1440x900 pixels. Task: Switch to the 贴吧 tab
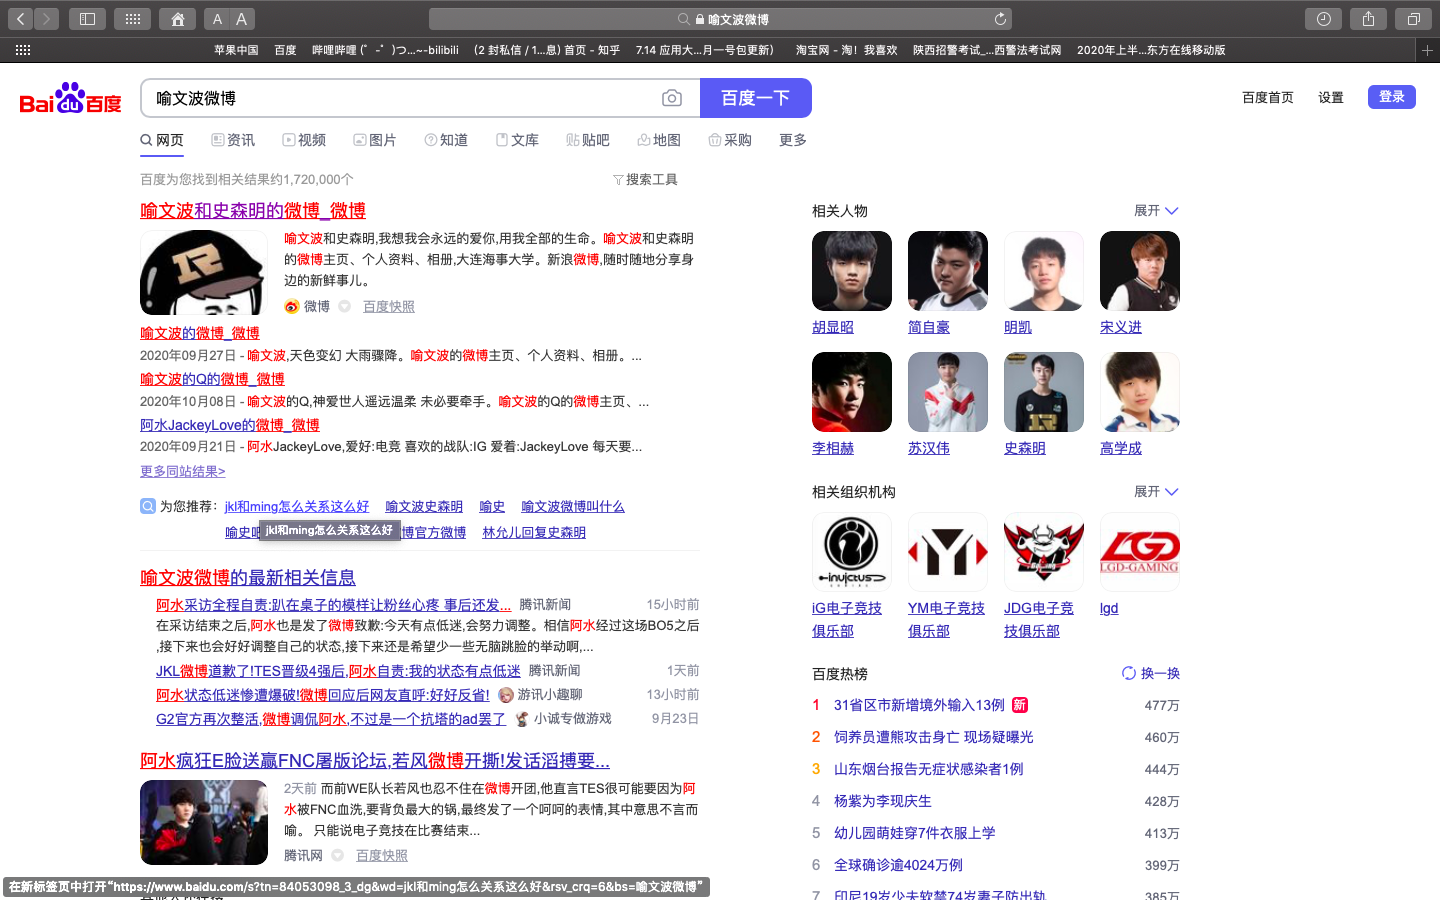tap(588, 140)
